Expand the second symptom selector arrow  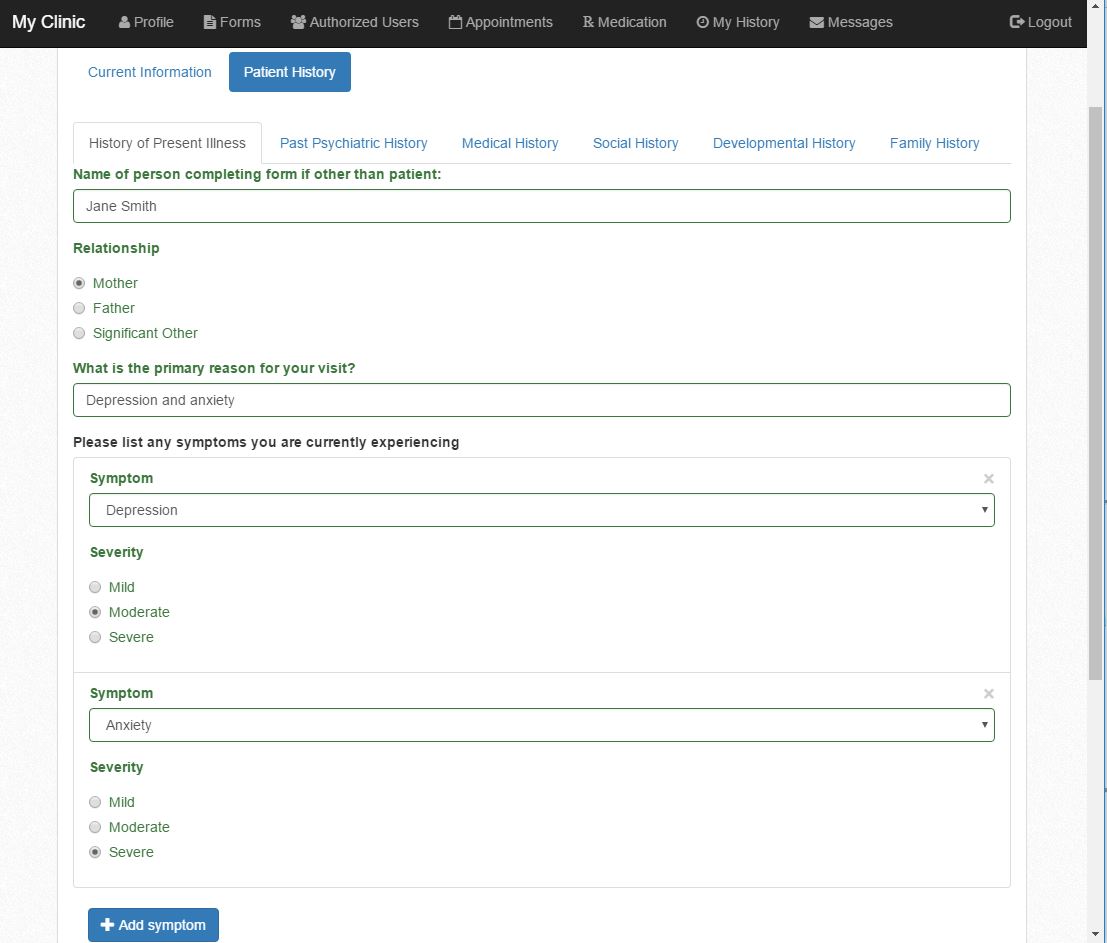(985, 725)
